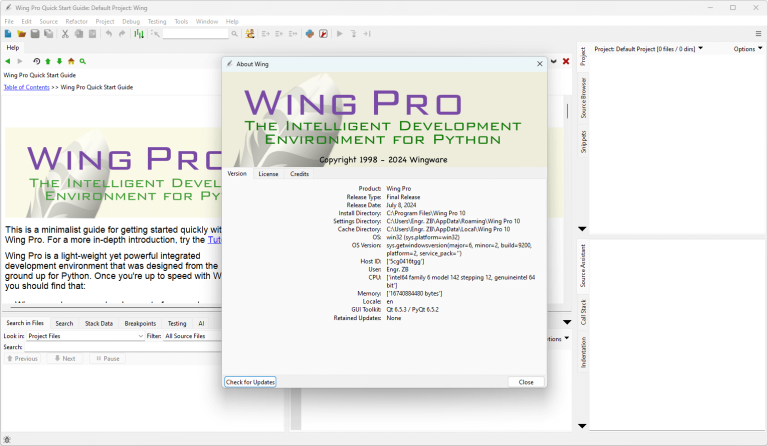Click the Check for Updates button
Viewport: 768px width, 446px height.
click(x=250, y=382)
